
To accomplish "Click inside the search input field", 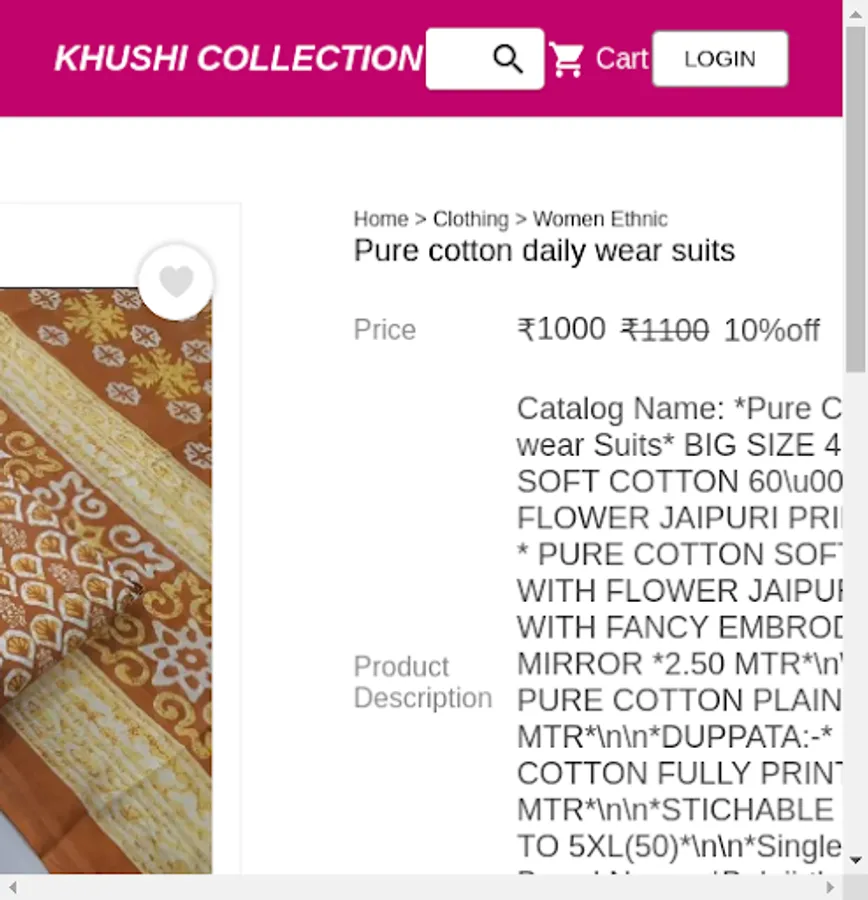I will click(459, 59).
